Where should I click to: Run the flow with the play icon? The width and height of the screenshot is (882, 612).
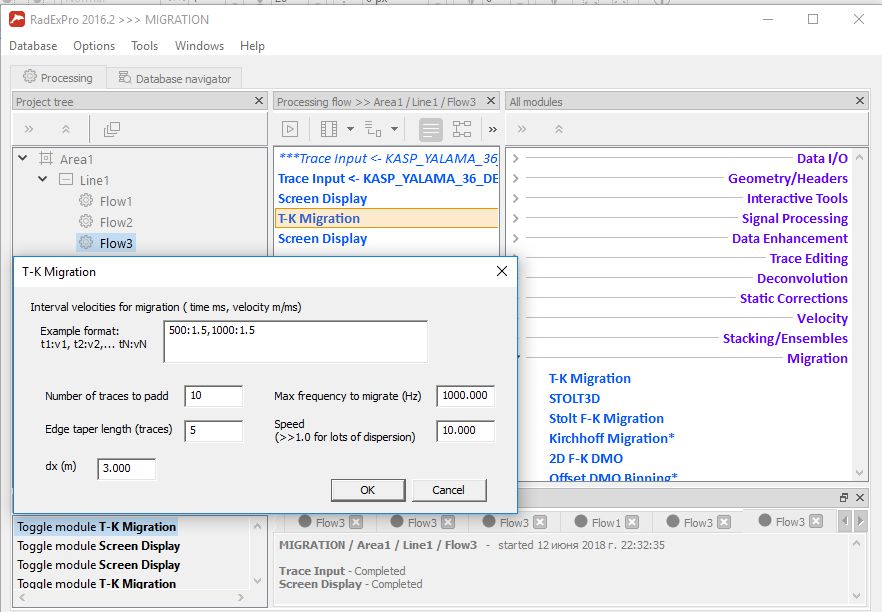pyautogui.click(x=290, y=129)
